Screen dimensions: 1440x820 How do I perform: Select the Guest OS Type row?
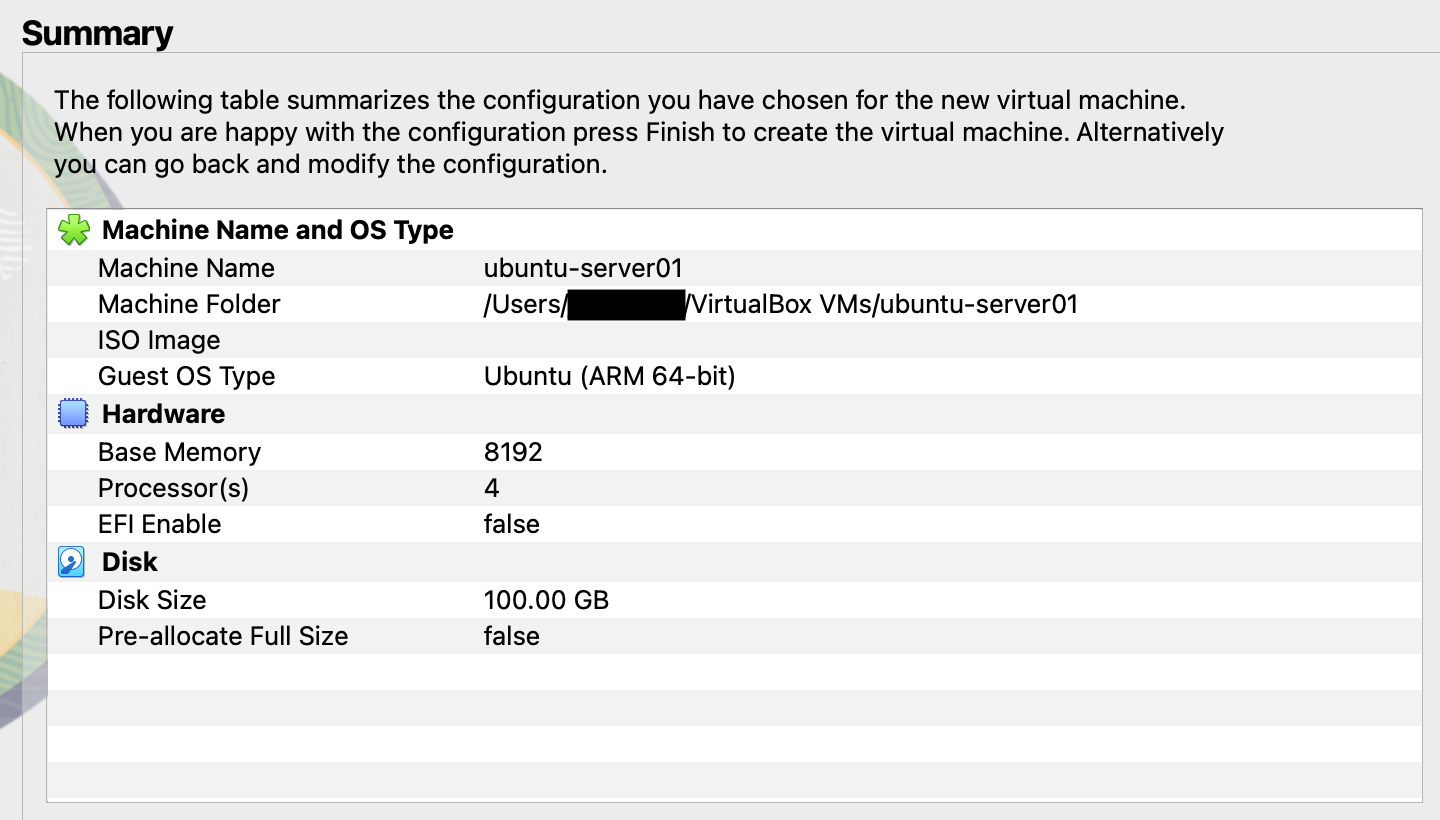[x=734, y=376]
